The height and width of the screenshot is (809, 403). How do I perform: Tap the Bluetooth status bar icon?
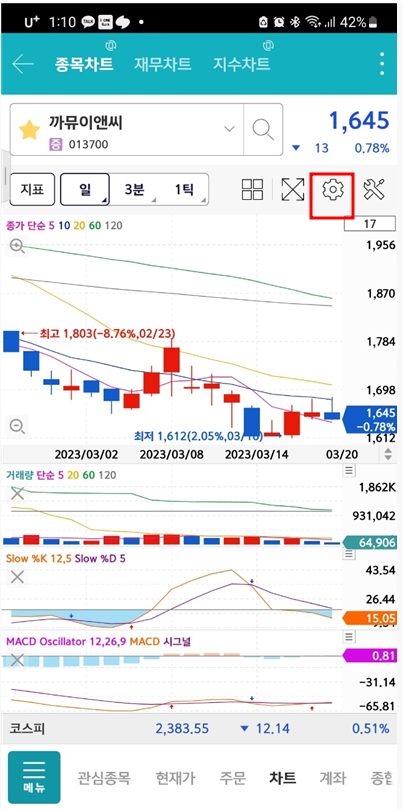pyautogui.click(x=296, y=22)
